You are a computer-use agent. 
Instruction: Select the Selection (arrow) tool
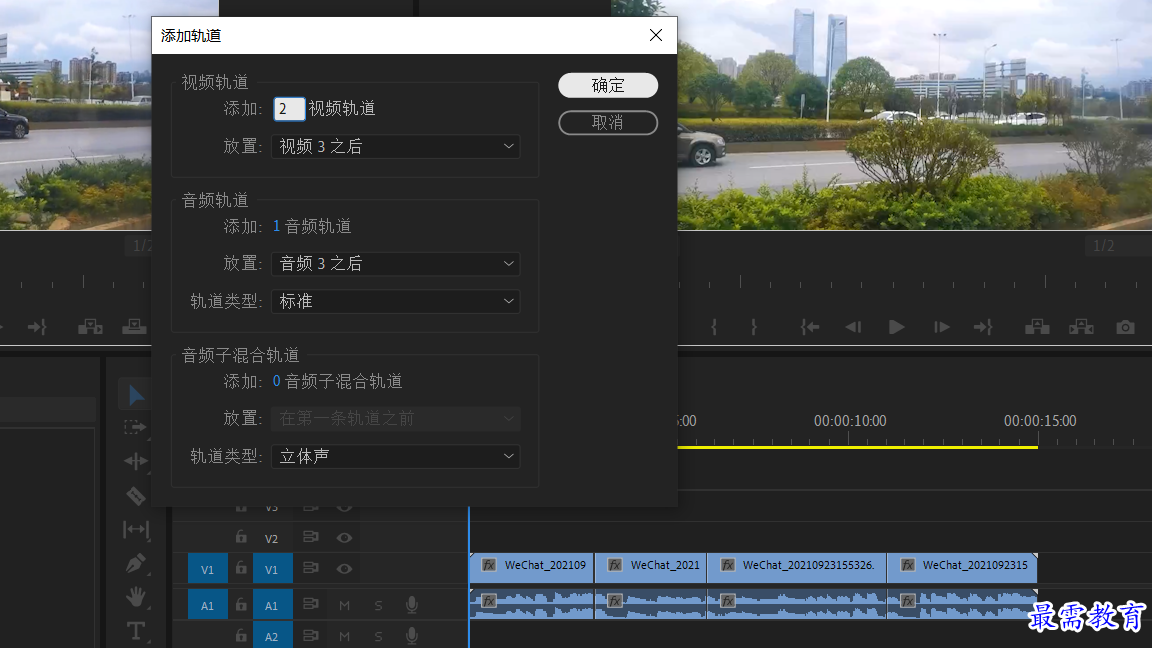coord(136,395)
